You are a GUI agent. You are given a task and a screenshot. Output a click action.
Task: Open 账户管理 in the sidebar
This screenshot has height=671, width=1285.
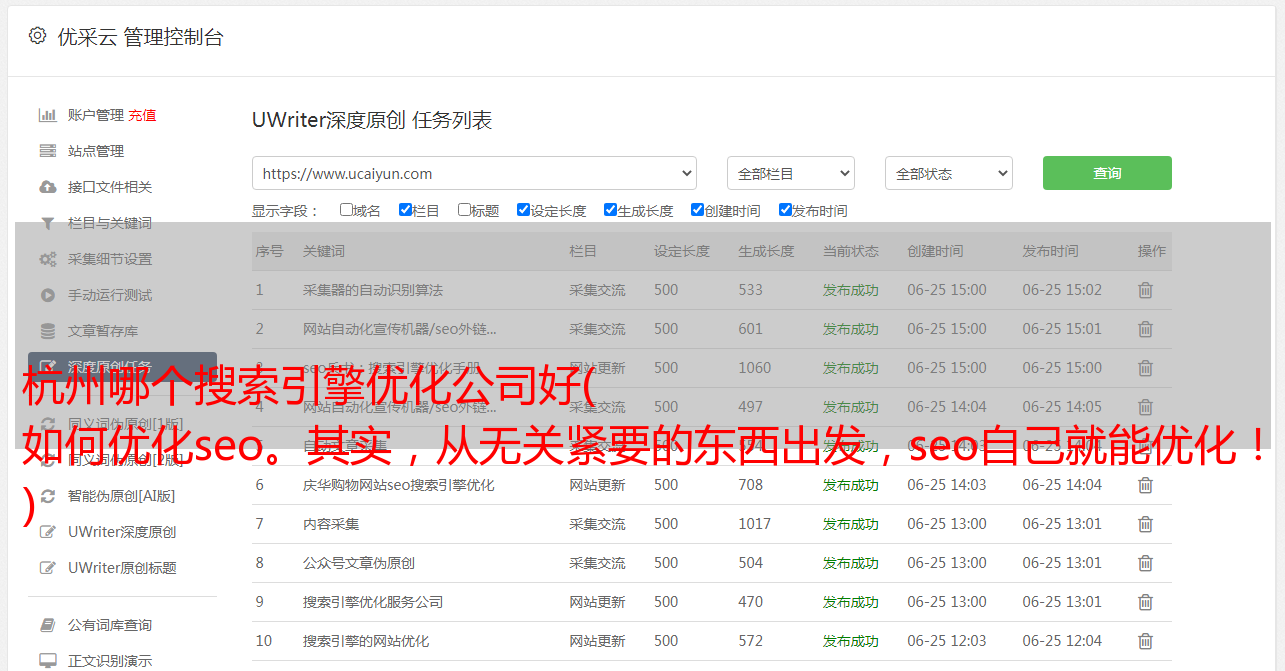(96, 115)
